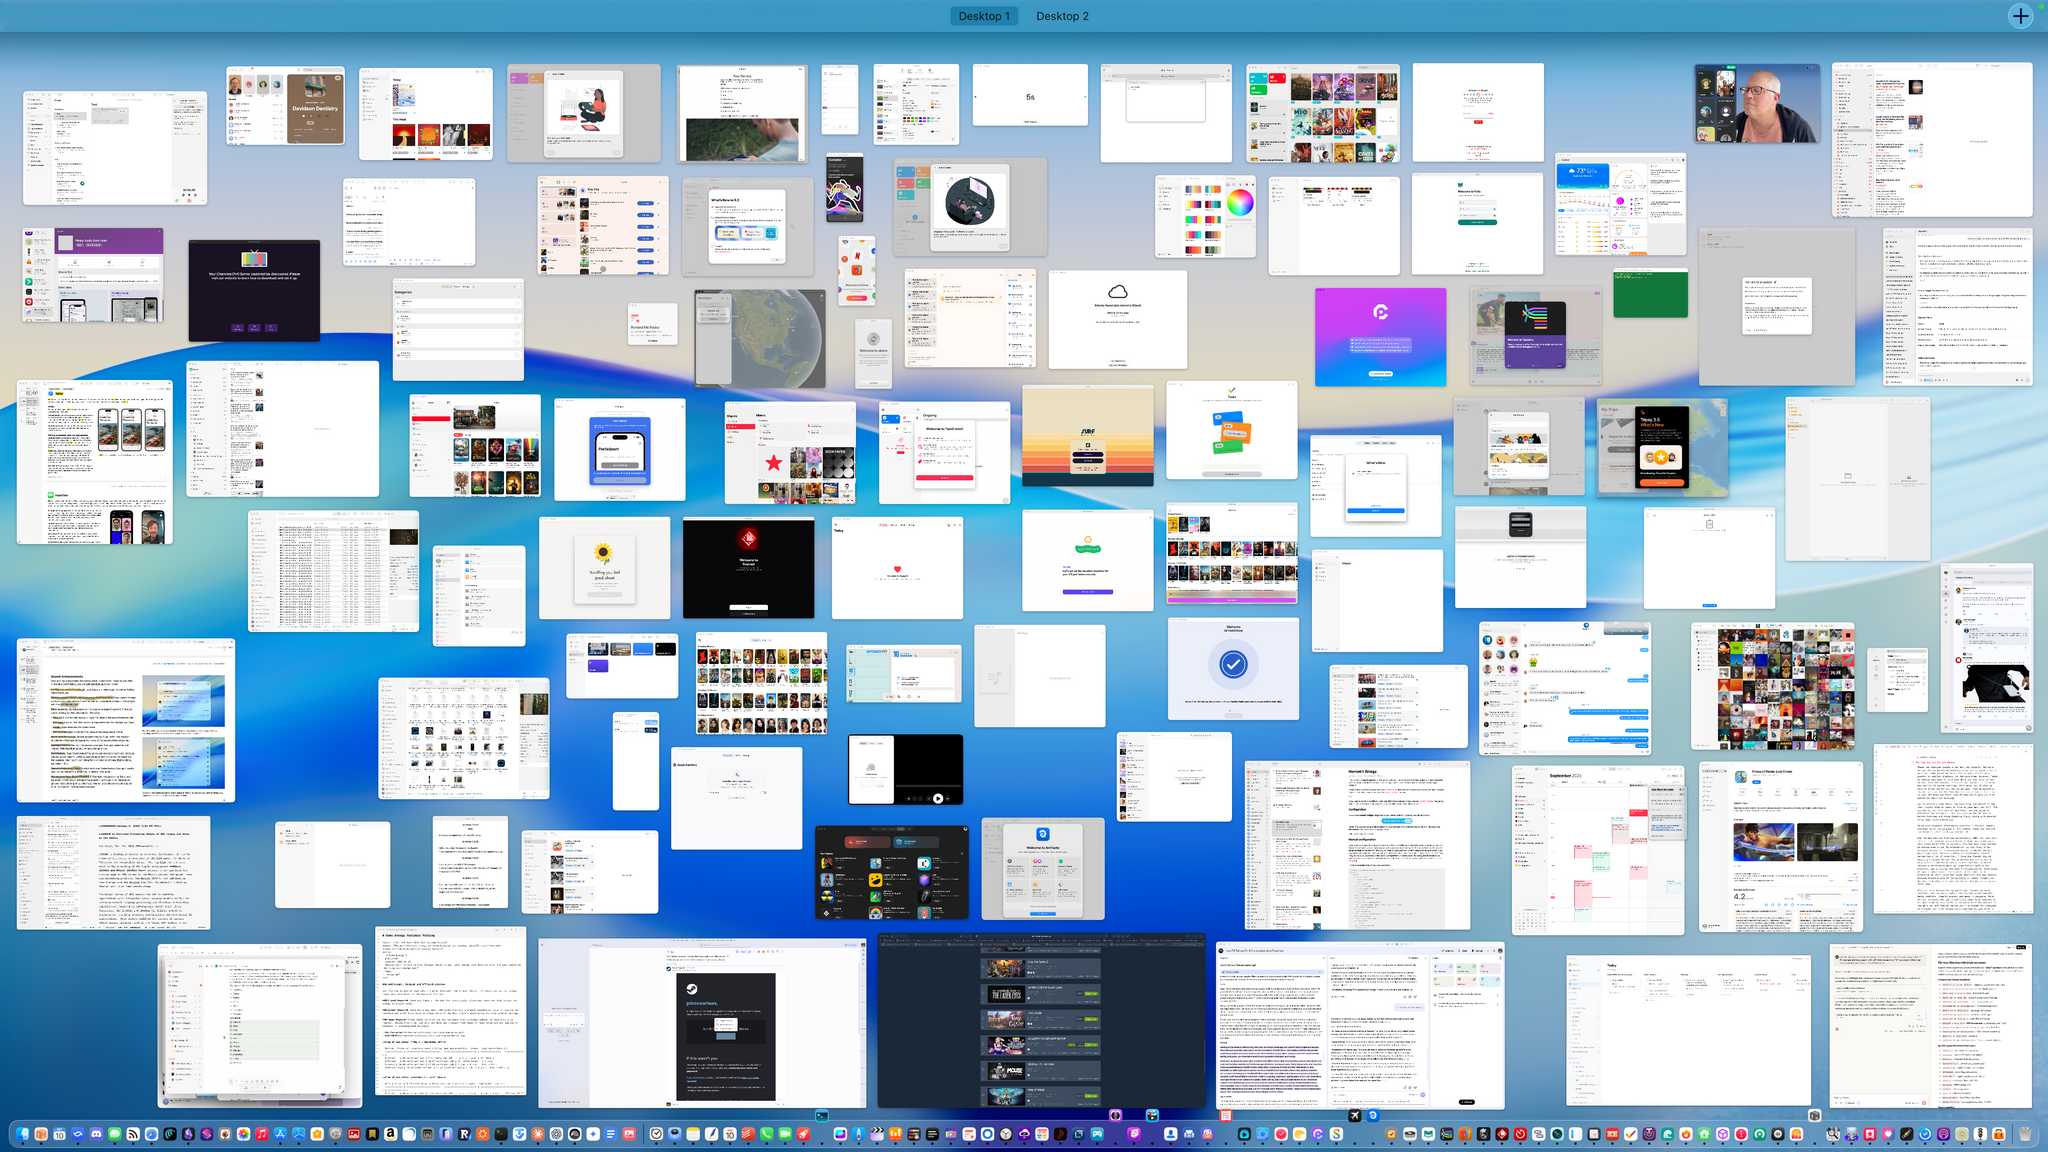Launch the red Music app icon

coord(262,1134)
